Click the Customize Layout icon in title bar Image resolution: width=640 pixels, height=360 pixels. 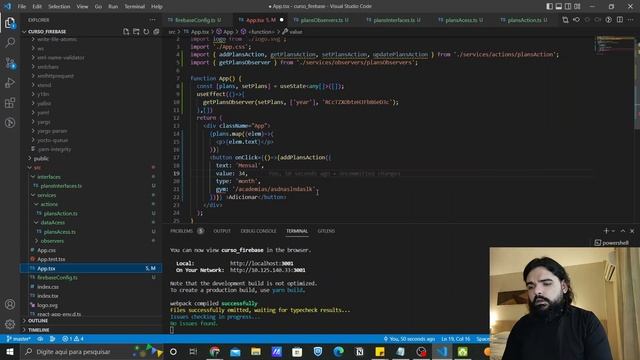[577, 6]
